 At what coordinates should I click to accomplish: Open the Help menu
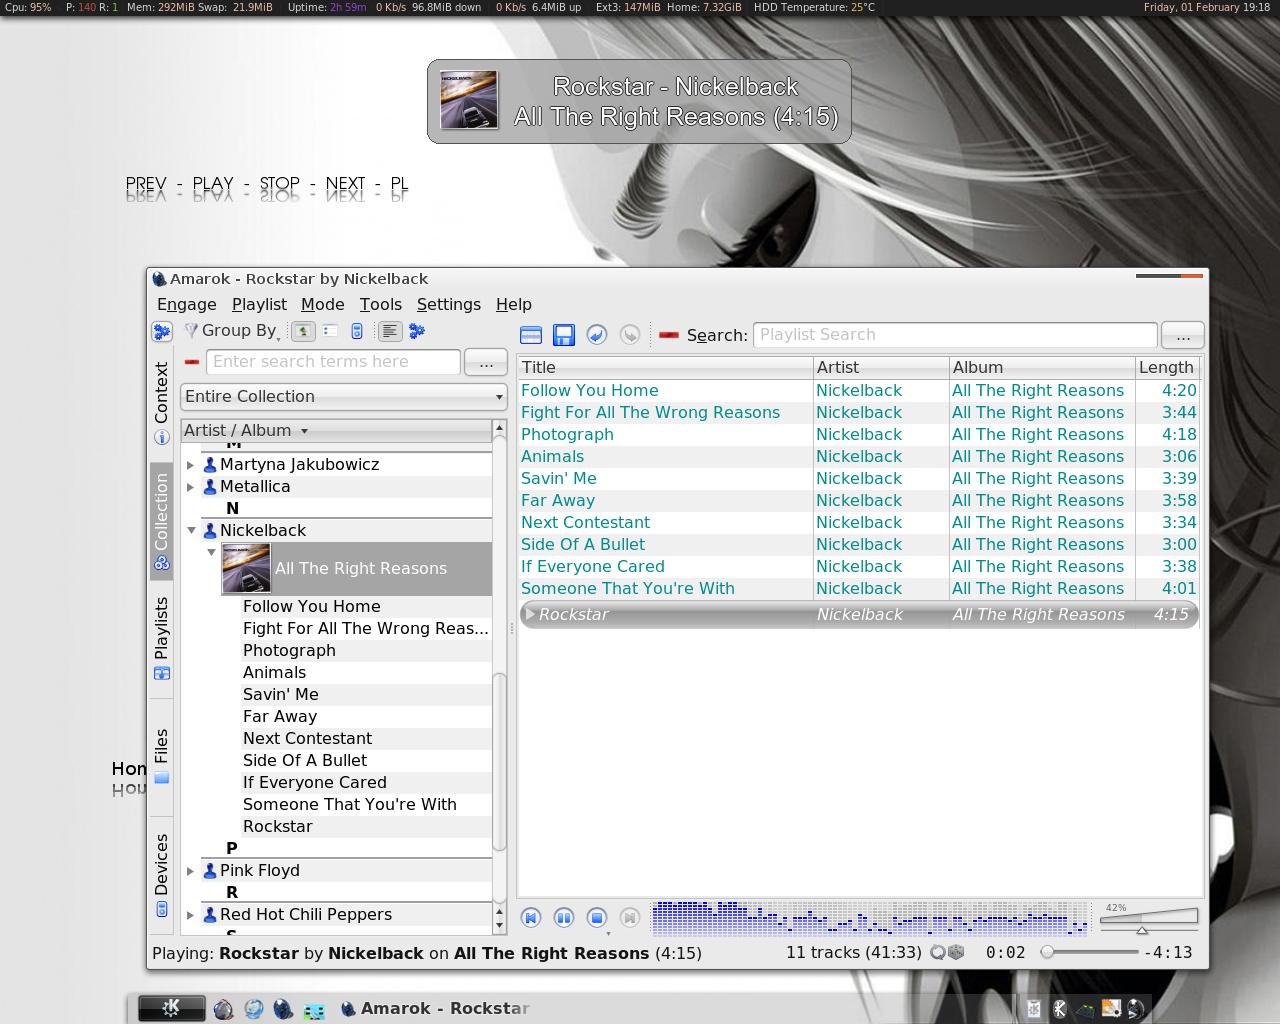514,305
